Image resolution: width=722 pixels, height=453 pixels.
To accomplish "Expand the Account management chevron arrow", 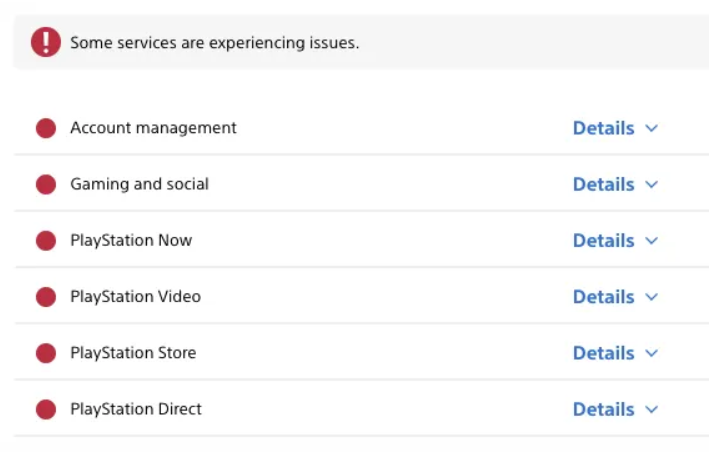I will click(652, 129).
